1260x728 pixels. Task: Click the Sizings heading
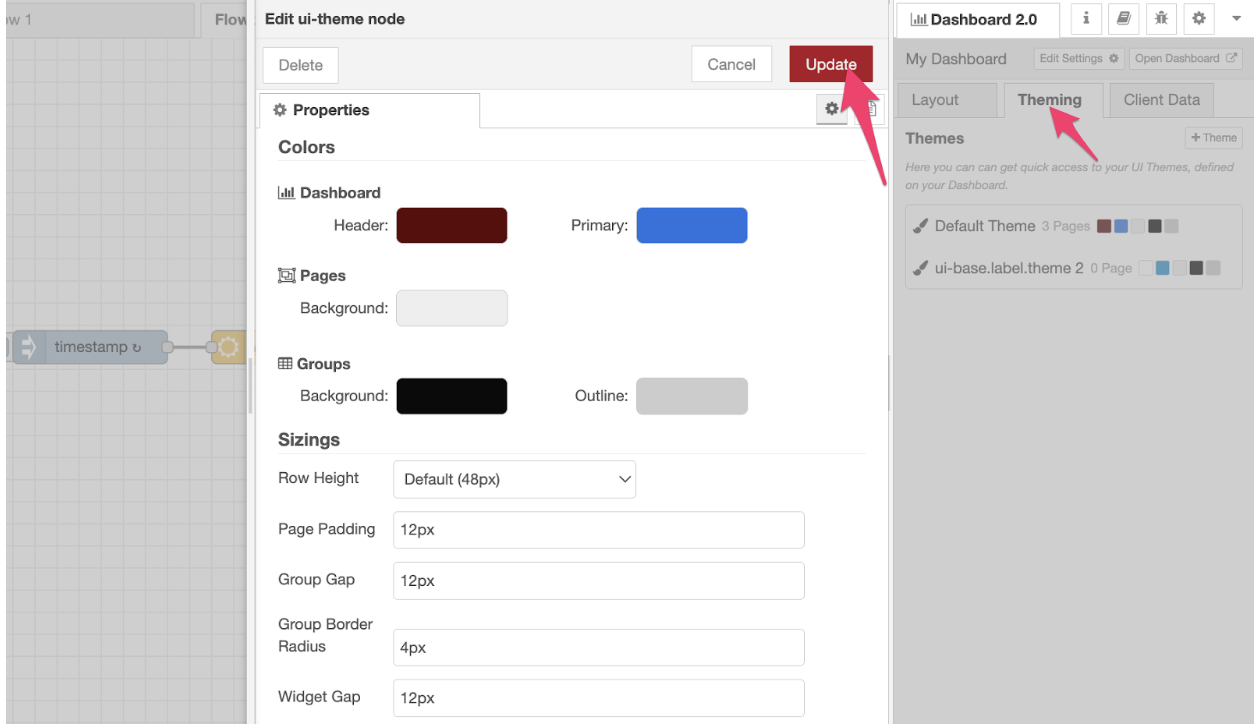(x=309, y=440)
